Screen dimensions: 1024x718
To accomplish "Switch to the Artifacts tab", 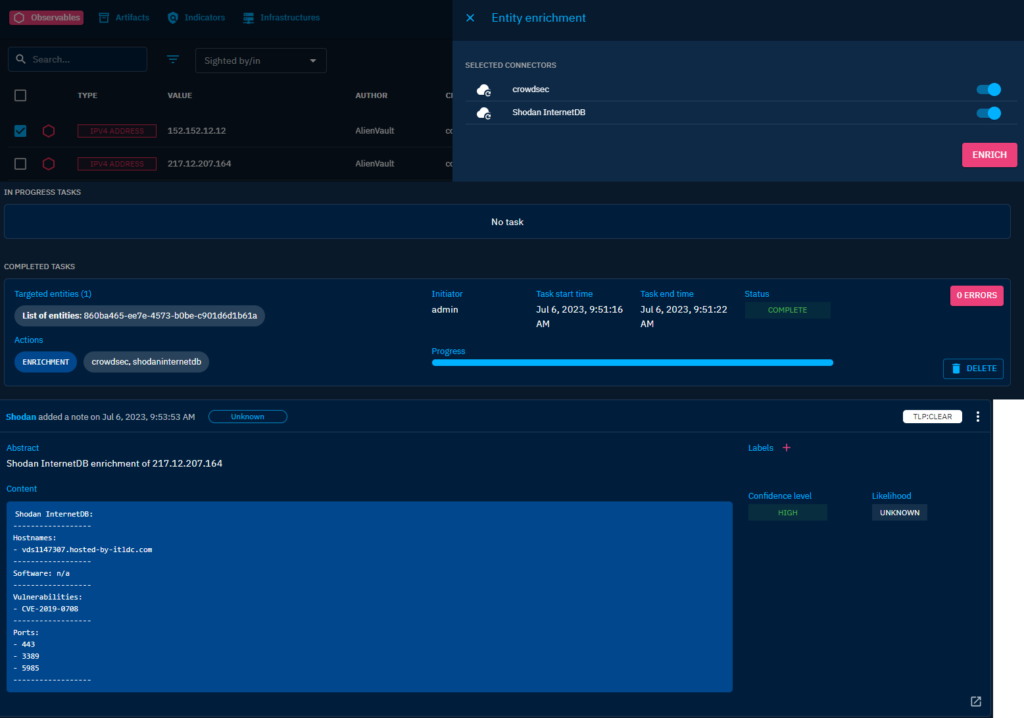I will pyautogui.click(x=123, y=17).
